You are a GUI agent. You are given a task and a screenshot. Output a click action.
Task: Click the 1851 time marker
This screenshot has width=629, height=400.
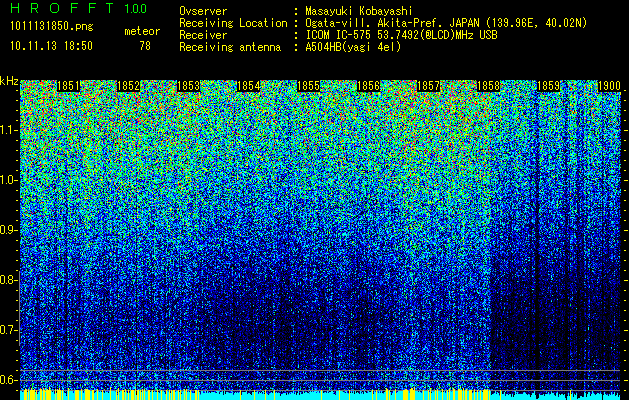(x=68, y=86)
